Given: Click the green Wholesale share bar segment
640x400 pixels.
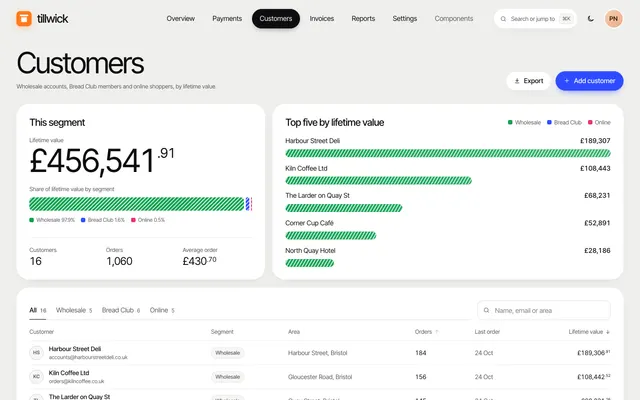Looking at the screenshot, I should tap(137, 204).
